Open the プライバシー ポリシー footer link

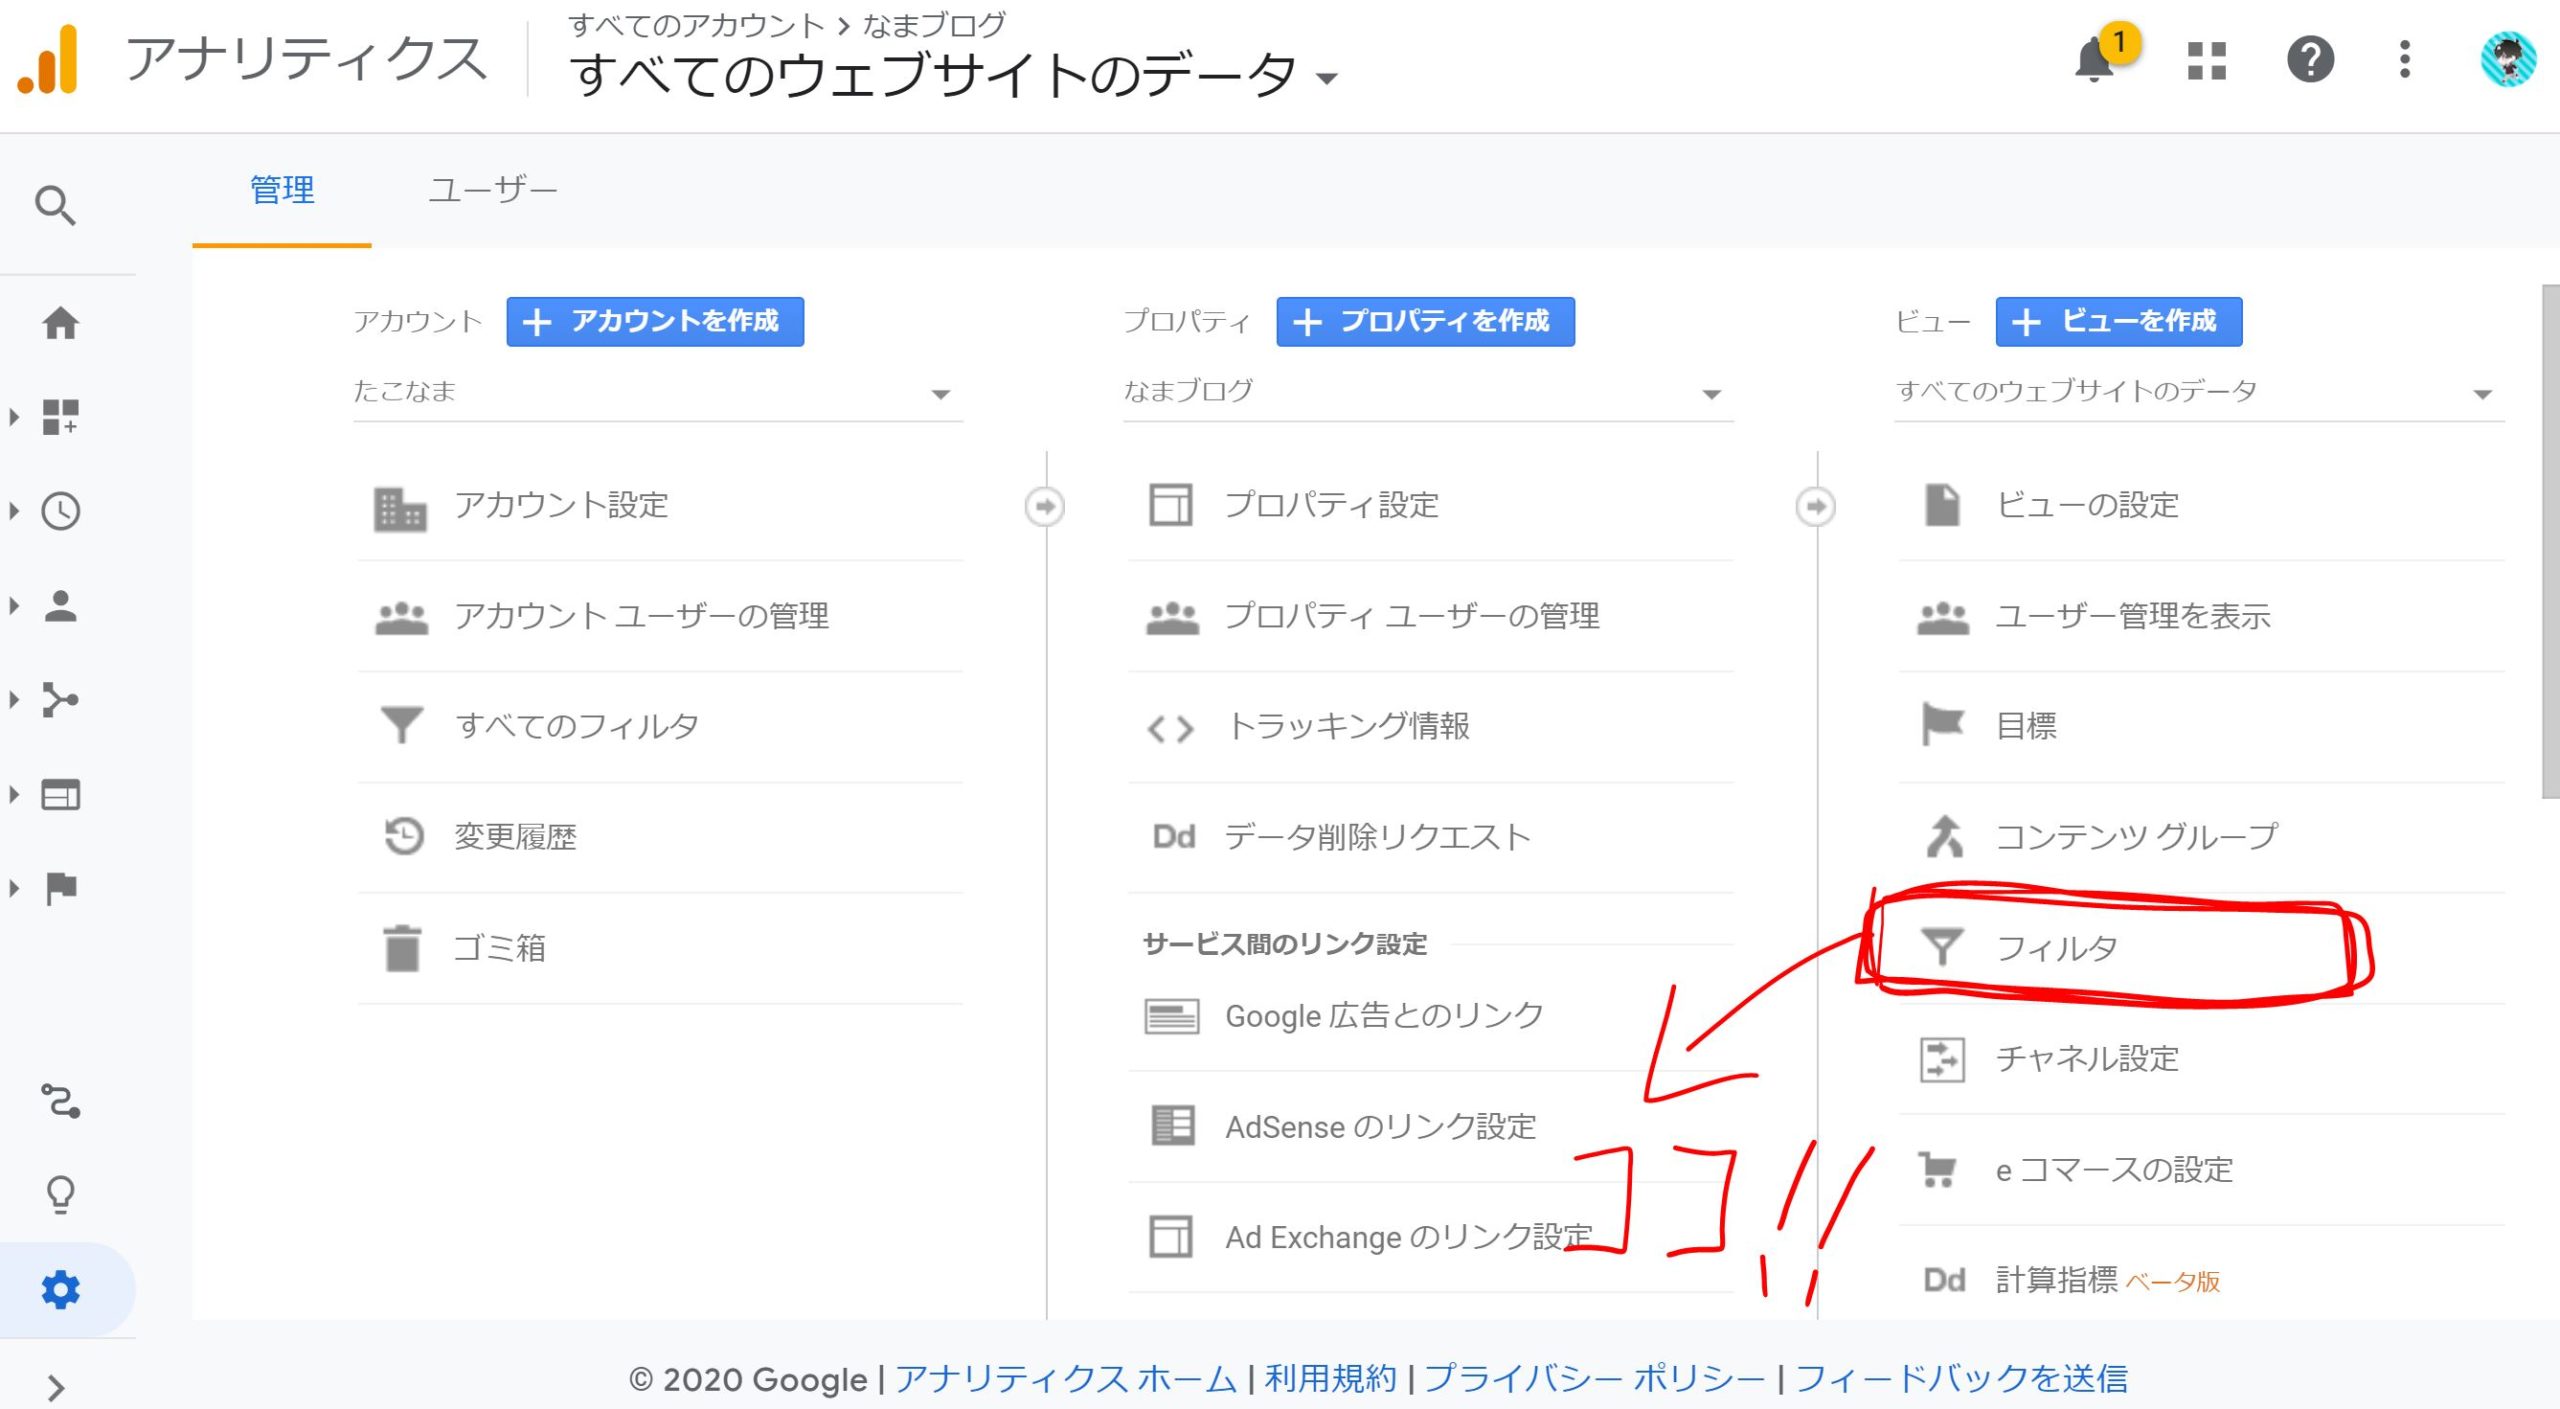click(x=1594, y=1379)
